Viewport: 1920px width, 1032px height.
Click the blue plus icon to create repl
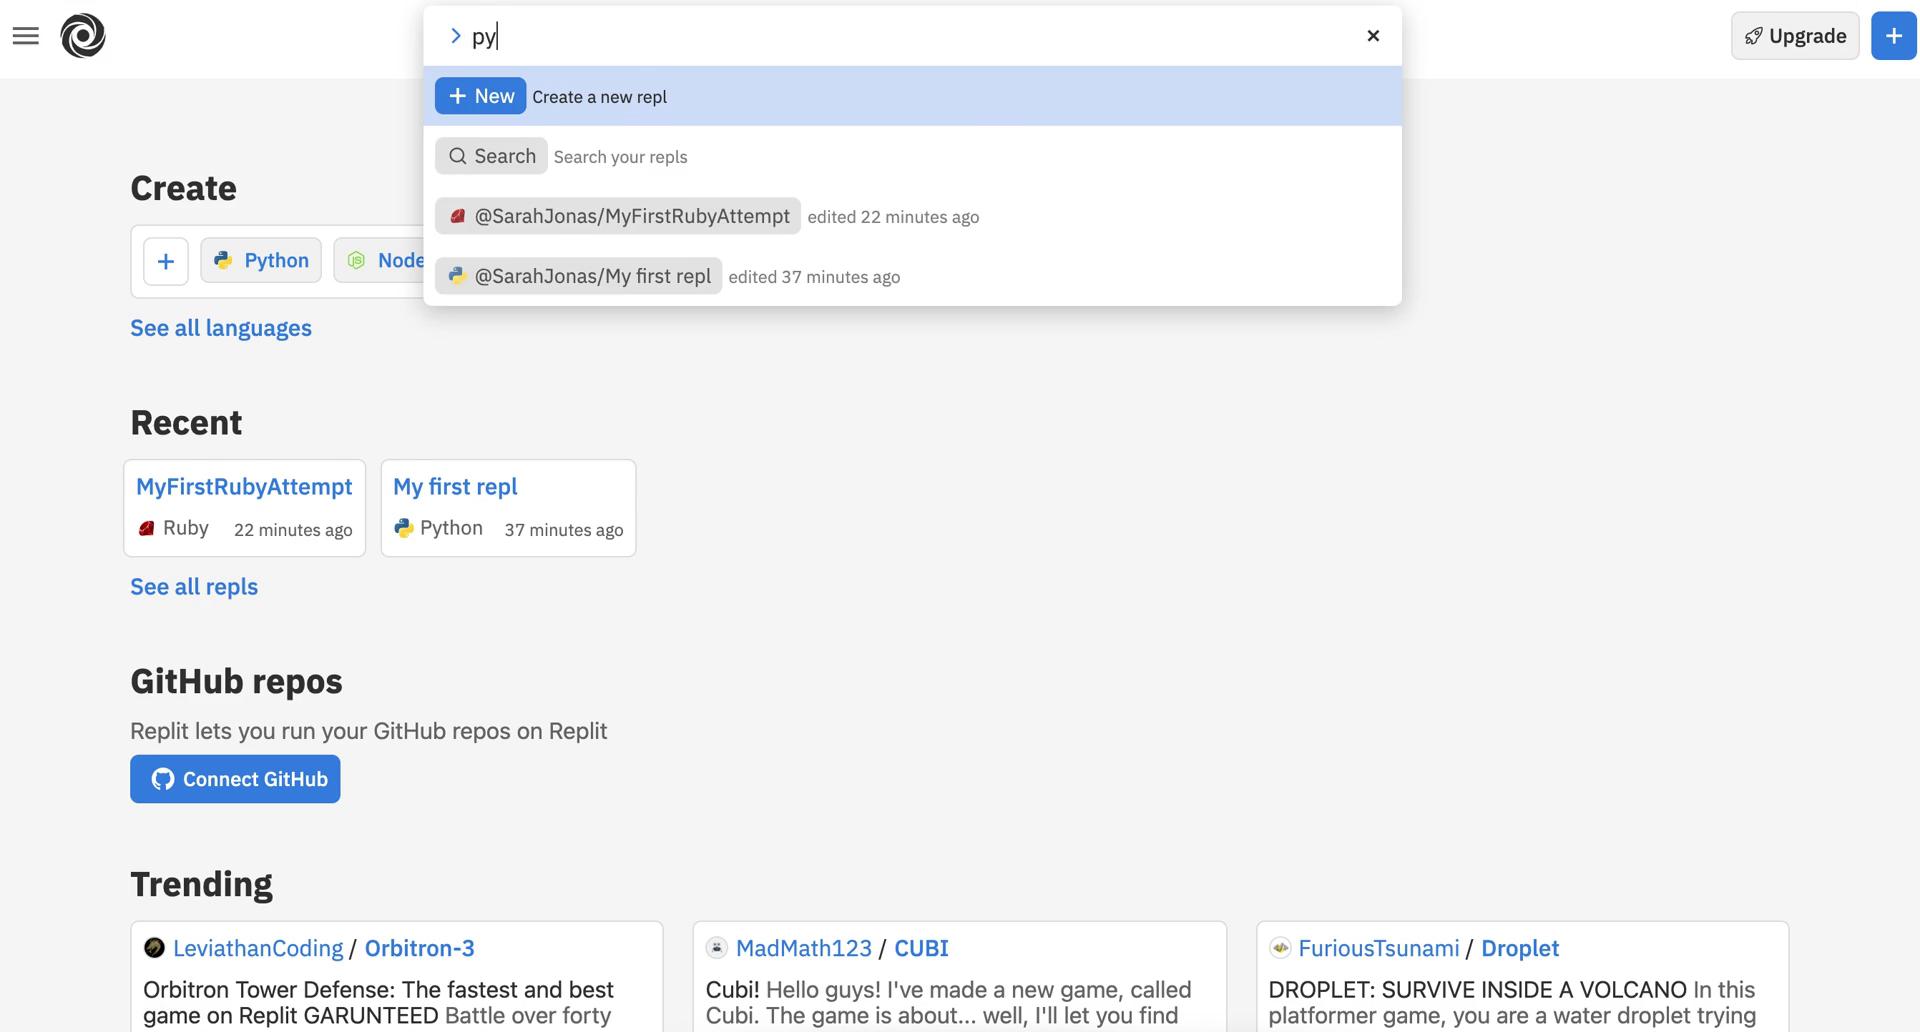pyautogui.click(x=1893, y=35)
